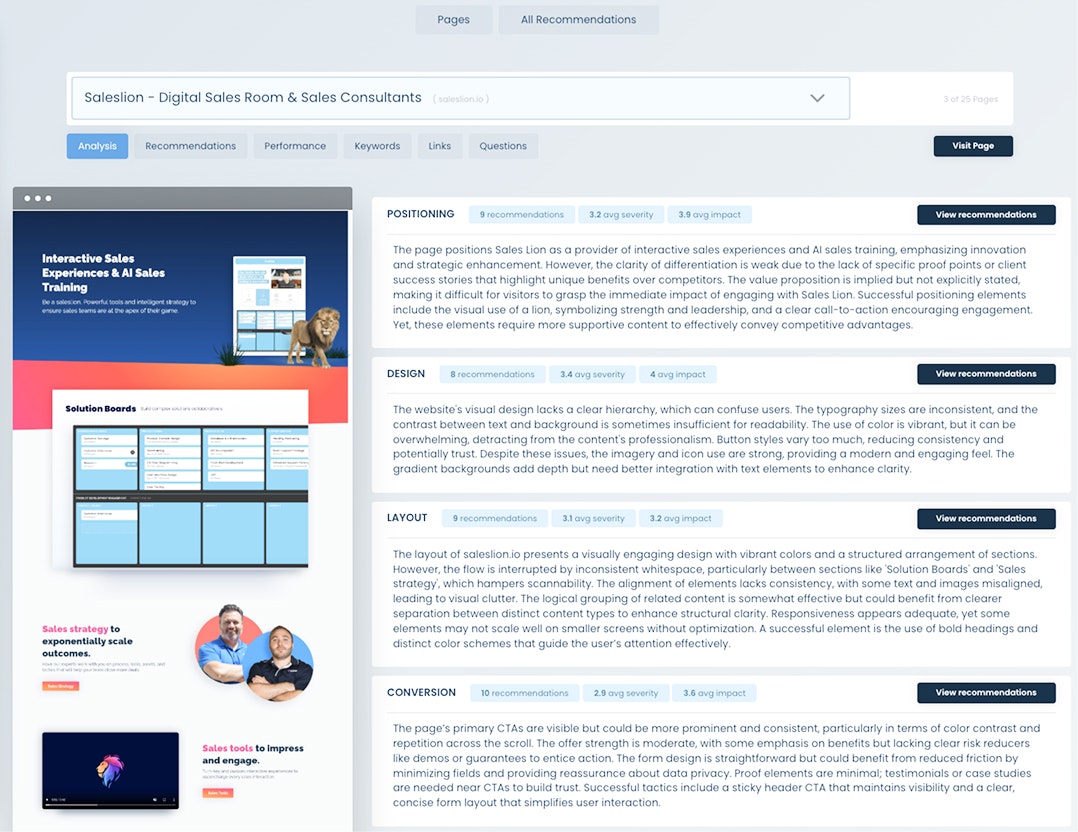This screenshot has width=1078, height=832.
Task: Click the 3.1 avg severity badge
Action: coord(593,518)
